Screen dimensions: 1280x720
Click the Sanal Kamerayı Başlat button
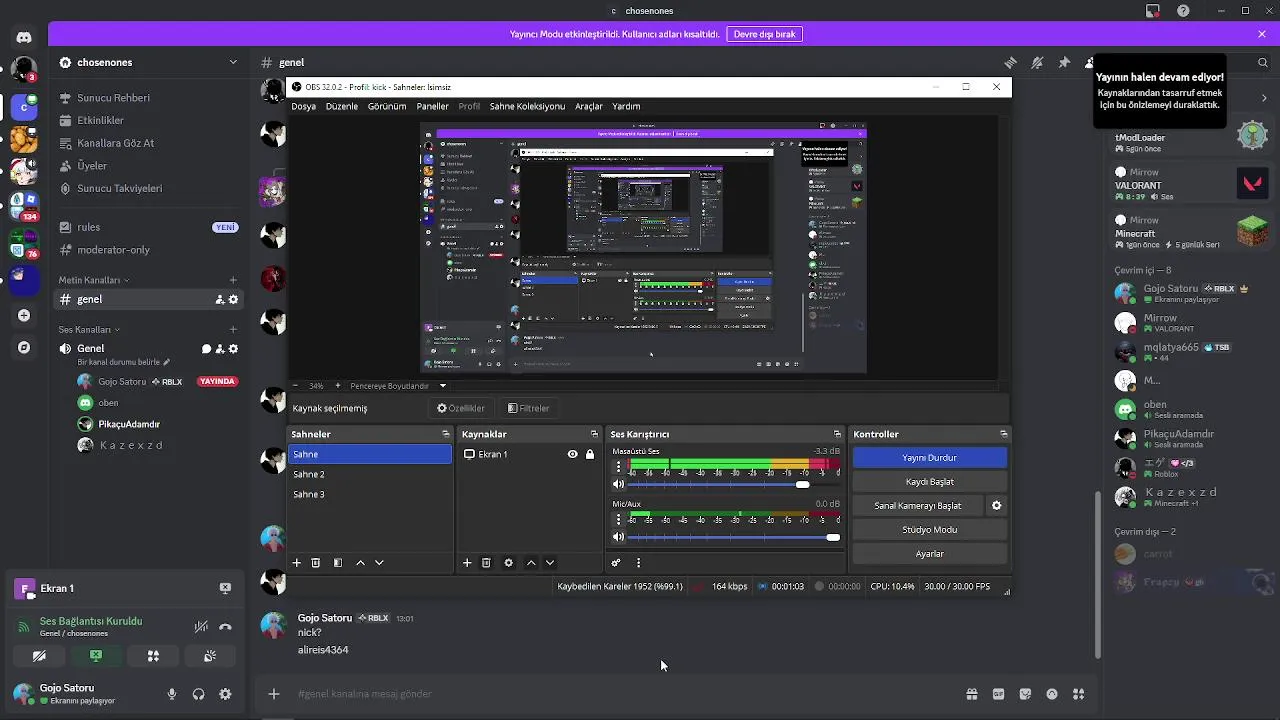coord(917,505)
